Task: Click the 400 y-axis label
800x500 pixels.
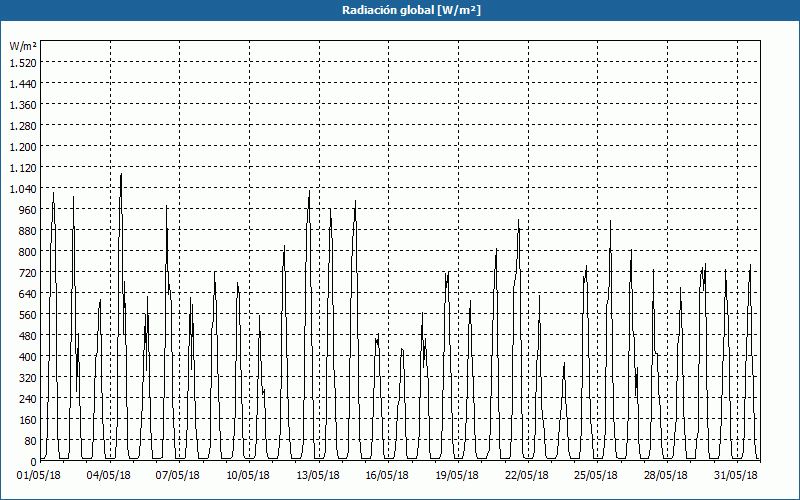Action: click(x=29, y=357)
